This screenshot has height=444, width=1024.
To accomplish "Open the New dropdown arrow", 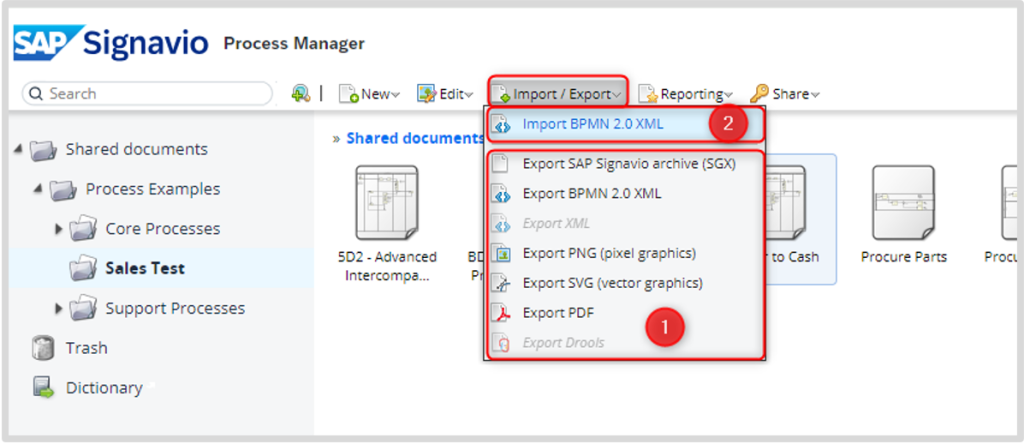I will coord(396,95).
